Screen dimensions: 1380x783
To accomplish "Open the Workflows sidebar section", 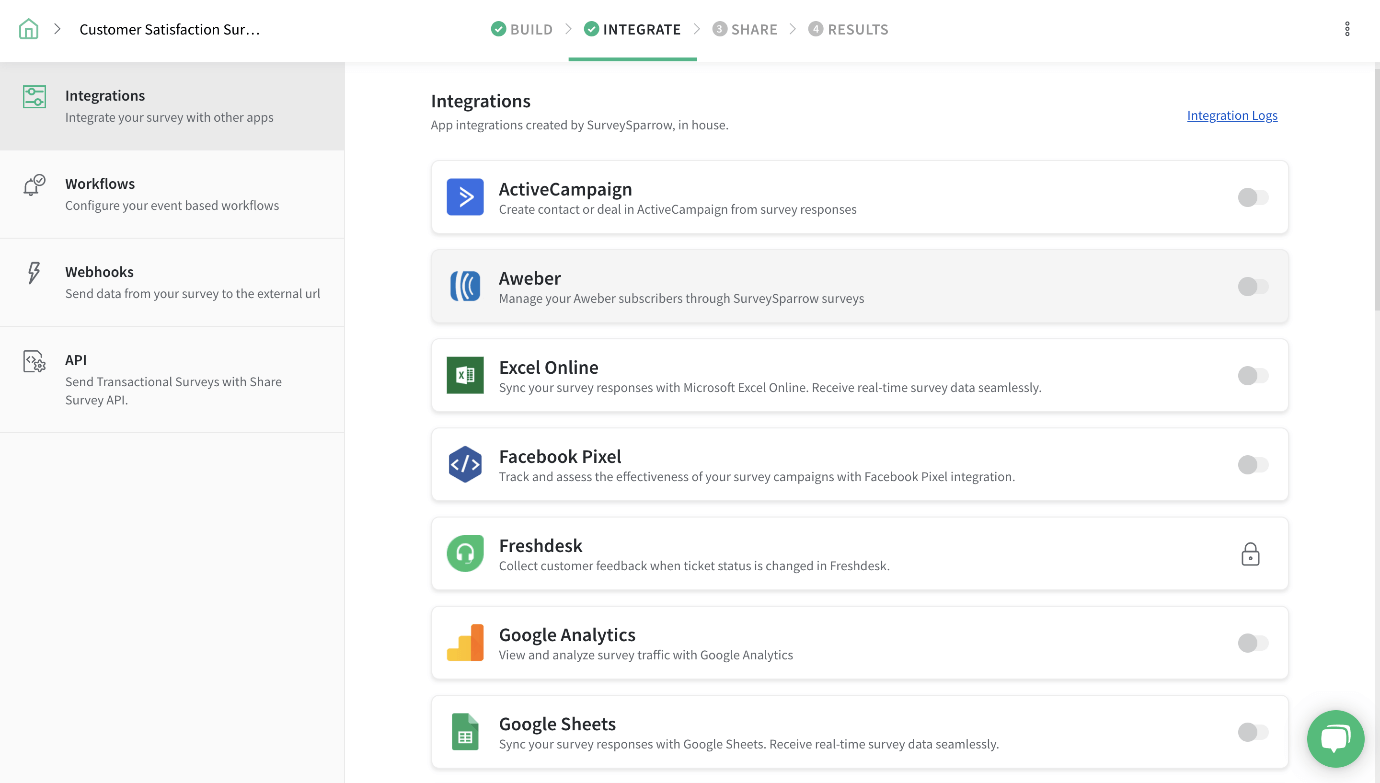I will point(172,194).
